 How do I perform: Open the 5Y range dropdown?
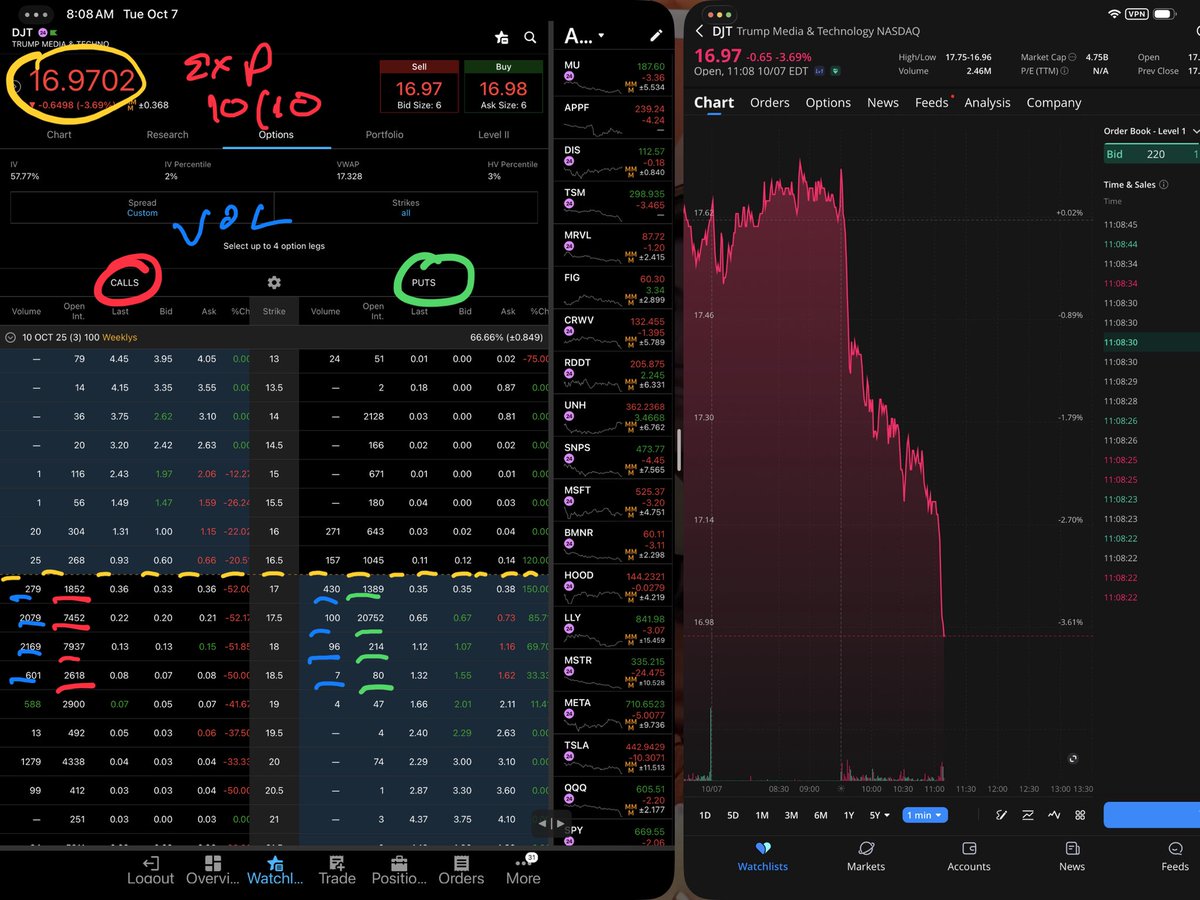(x=879, y=815)
